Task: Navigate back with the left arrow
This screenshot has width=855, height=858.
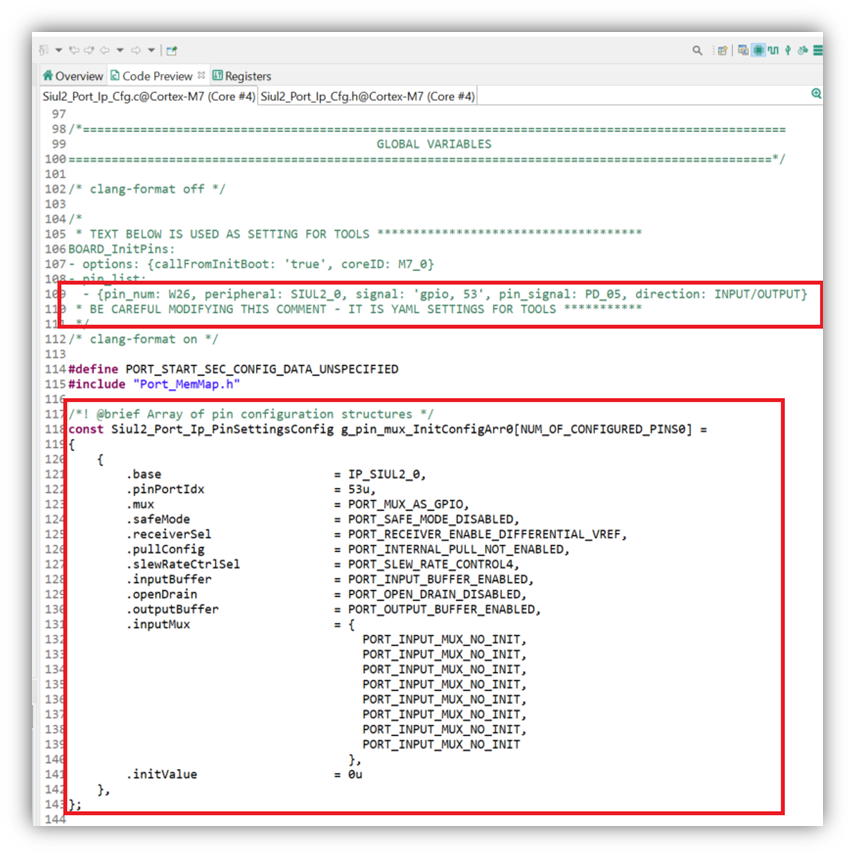Action: (104, 50)
